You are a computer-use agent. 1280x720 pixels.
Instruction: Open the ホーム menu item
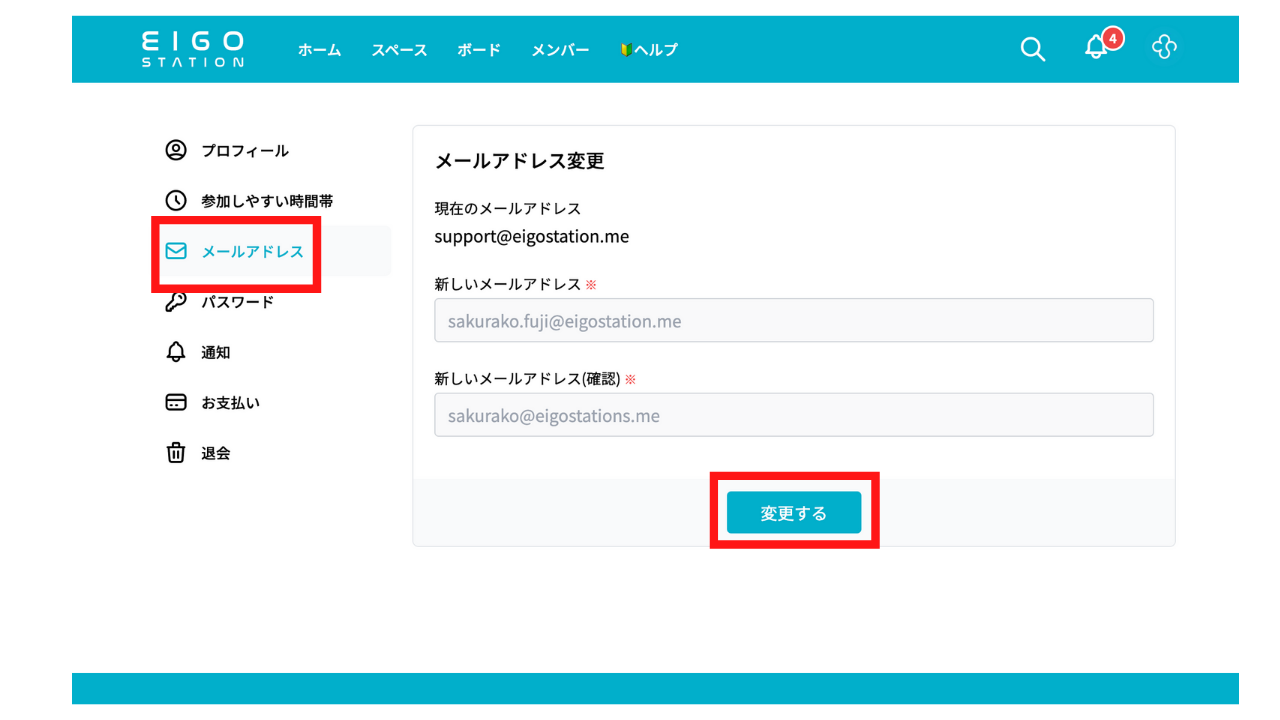(x=319, y=49)
